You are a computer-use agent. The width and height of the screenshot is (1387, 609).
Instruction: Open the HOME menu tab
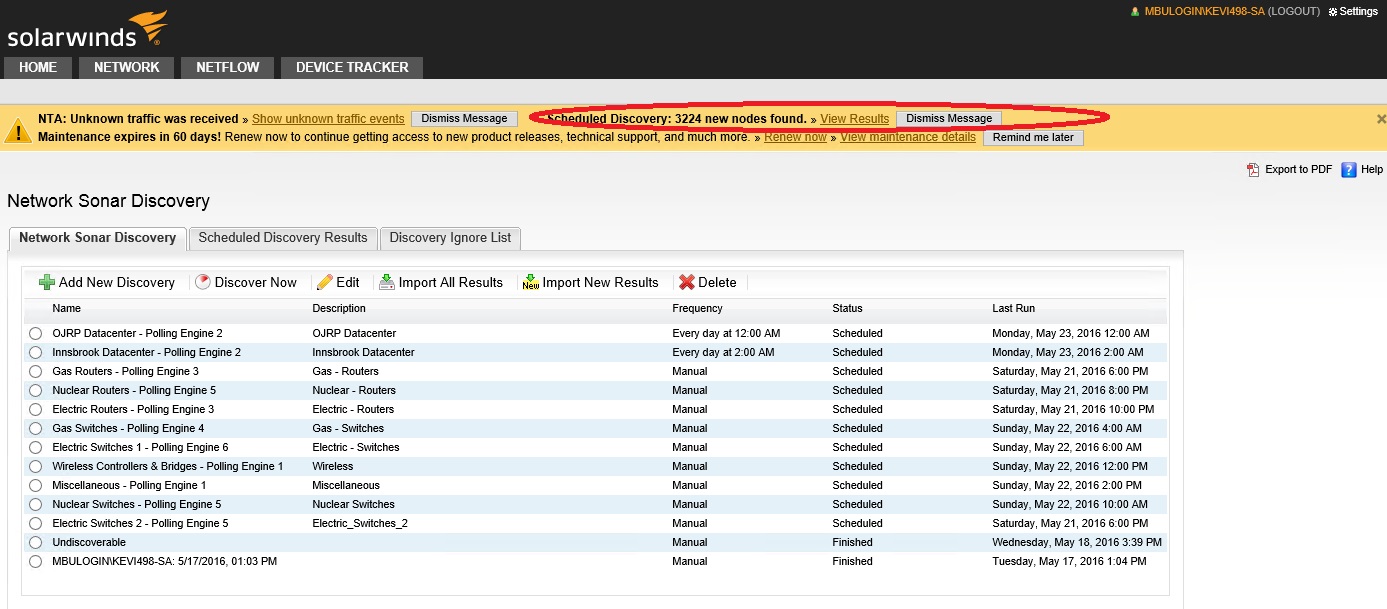coord(38,68)
